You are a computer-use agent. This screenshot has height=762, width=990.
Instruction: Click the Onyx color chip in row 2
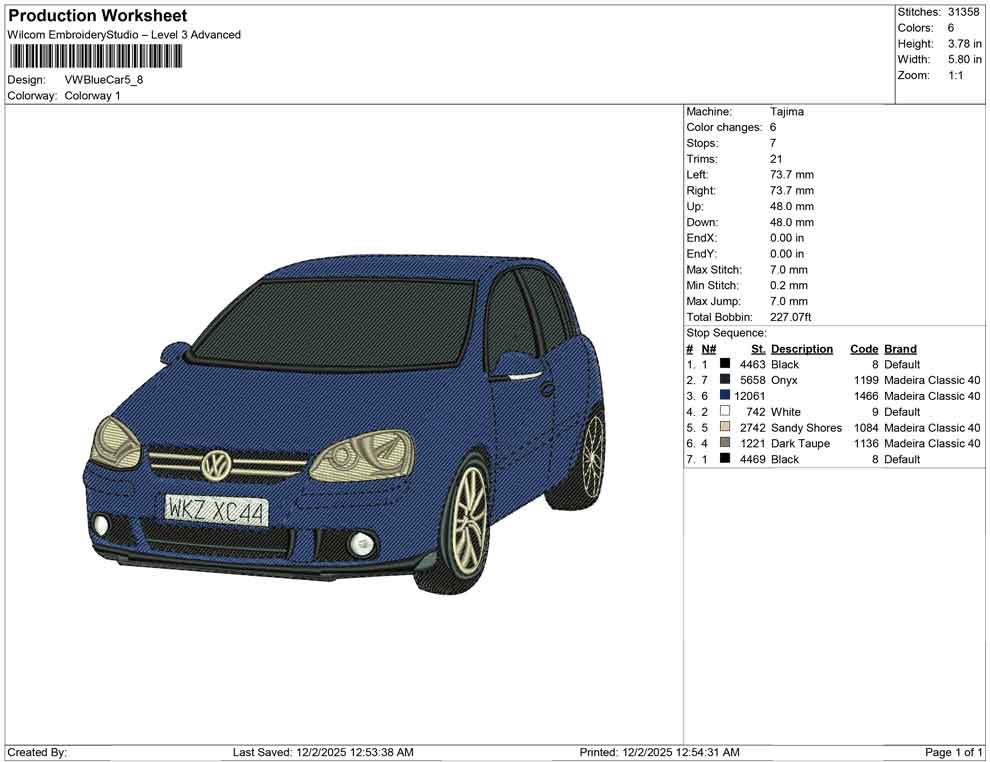coord(724,380)
